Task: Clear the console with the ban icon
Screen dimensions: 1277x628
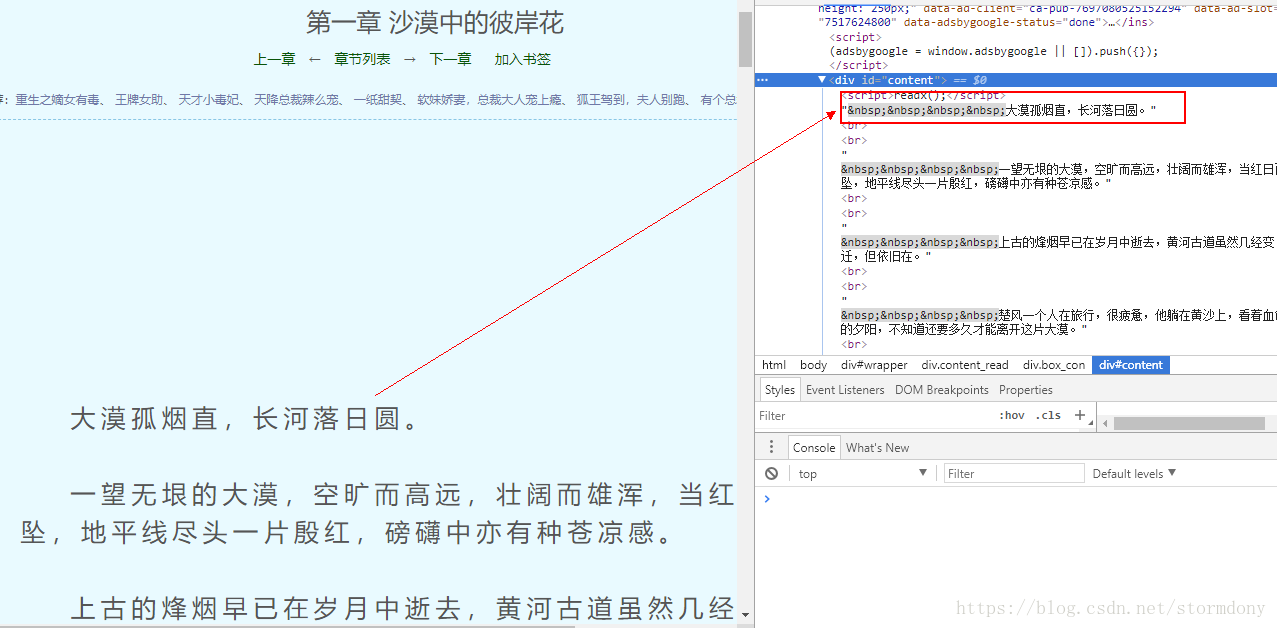Action: click(x=771, y=474)
